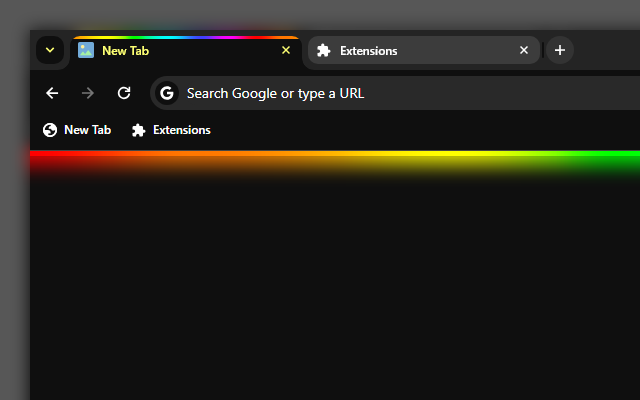
Task: Focus the Search Google or type a URL box
Action: click(395, 93)
